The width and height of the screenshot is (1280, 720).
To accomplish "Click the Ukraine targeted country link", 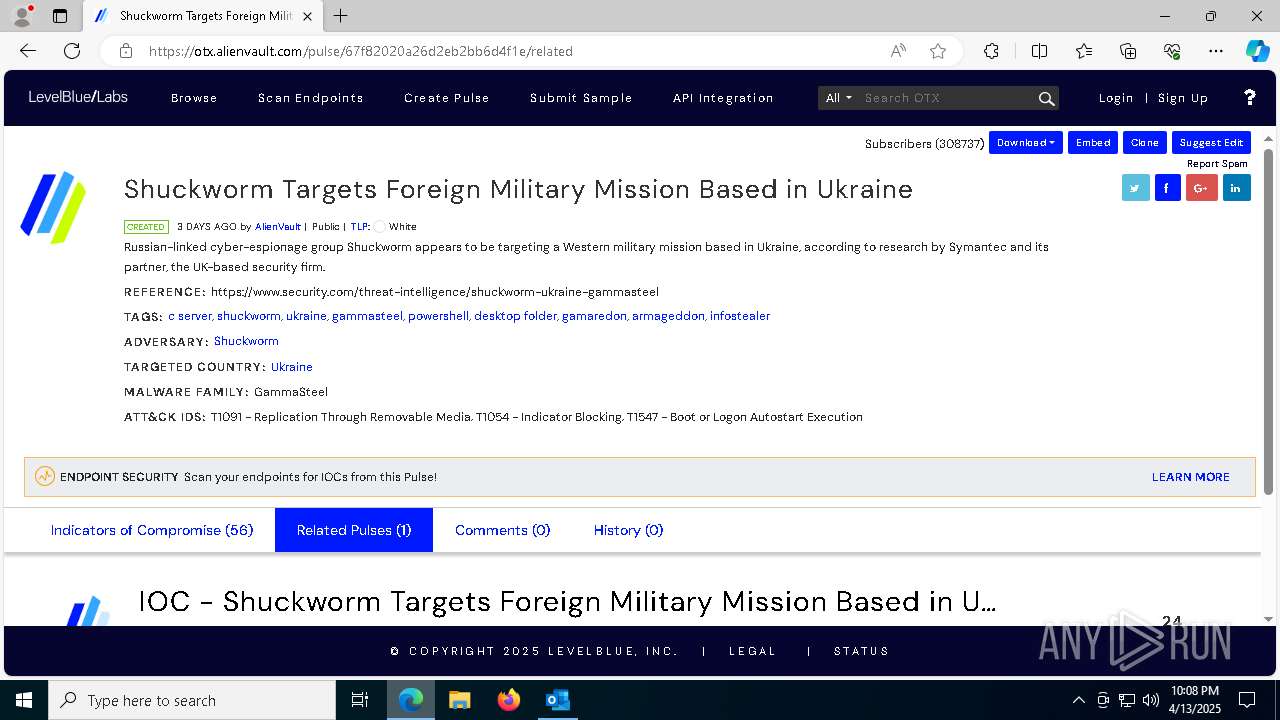I will pyautogui.click(x=292, y=367).
